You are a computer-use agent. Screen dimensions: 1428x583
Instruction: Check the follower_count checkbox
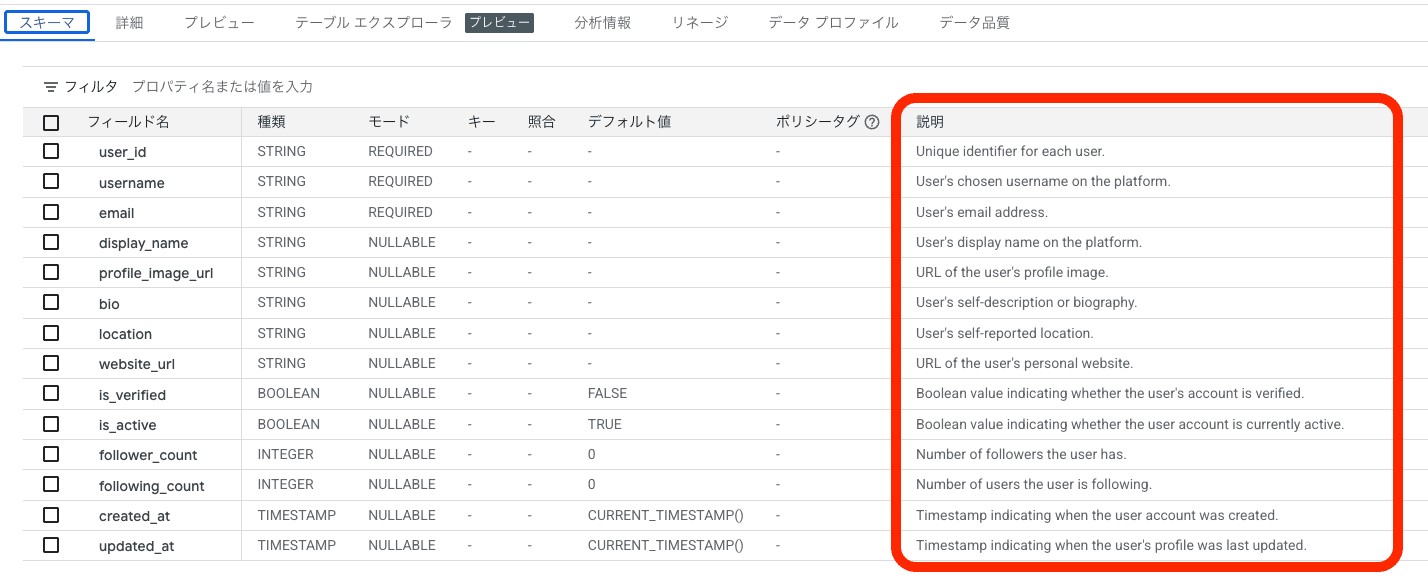(51, 454)
